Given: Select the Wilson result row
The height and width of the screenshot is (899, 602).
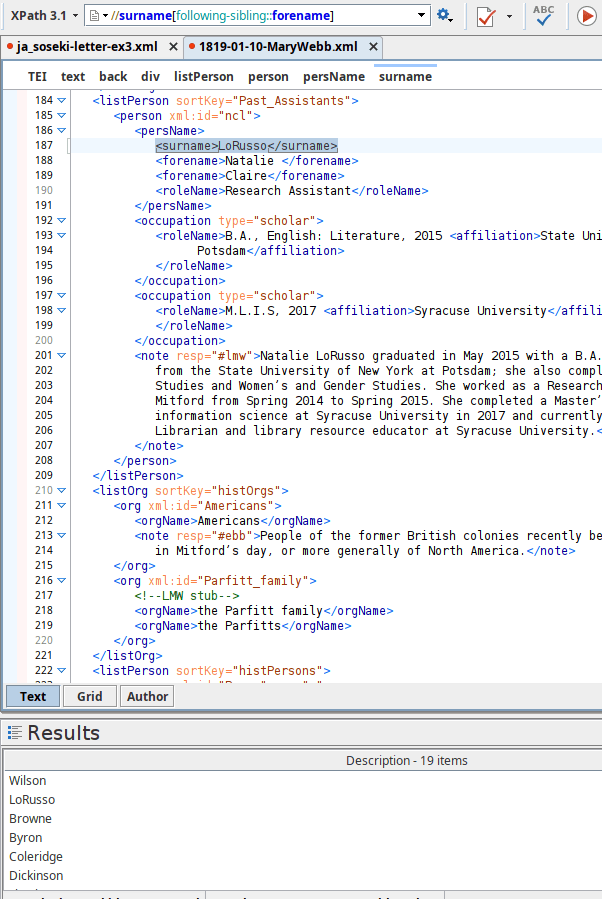Looking at the screenshot, I should point(304,780).
